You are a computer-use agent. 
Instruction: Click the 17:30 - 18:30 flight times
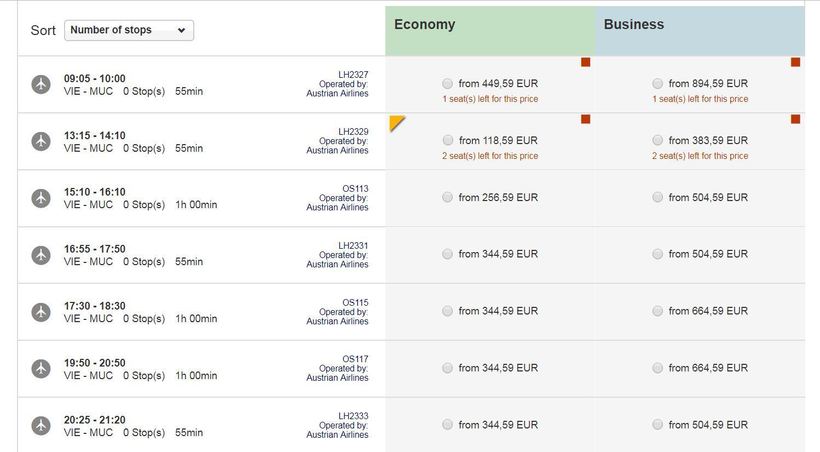95,306
